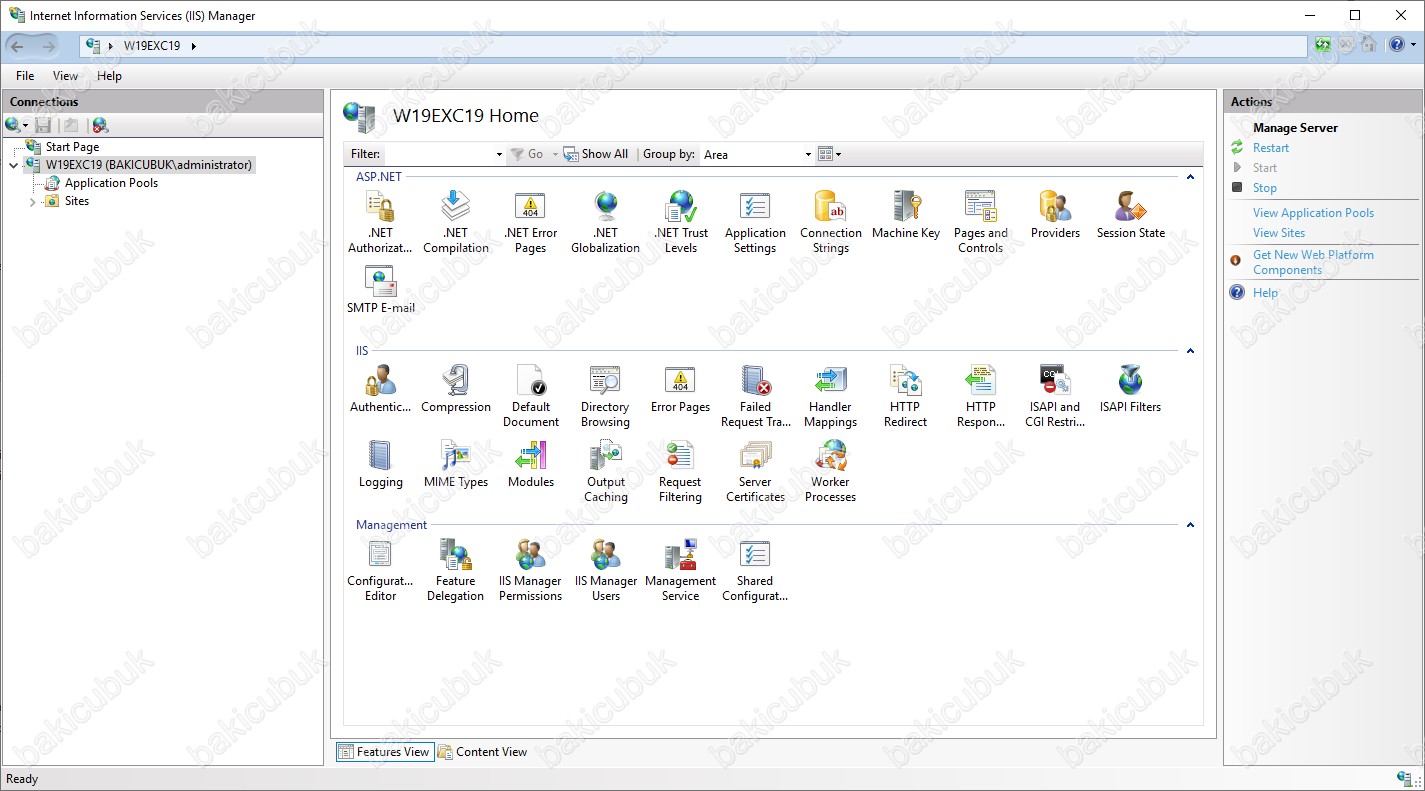Stop the server from Actions
The width and height of the screenshot is (1425, 791).
coord(1265,188)
